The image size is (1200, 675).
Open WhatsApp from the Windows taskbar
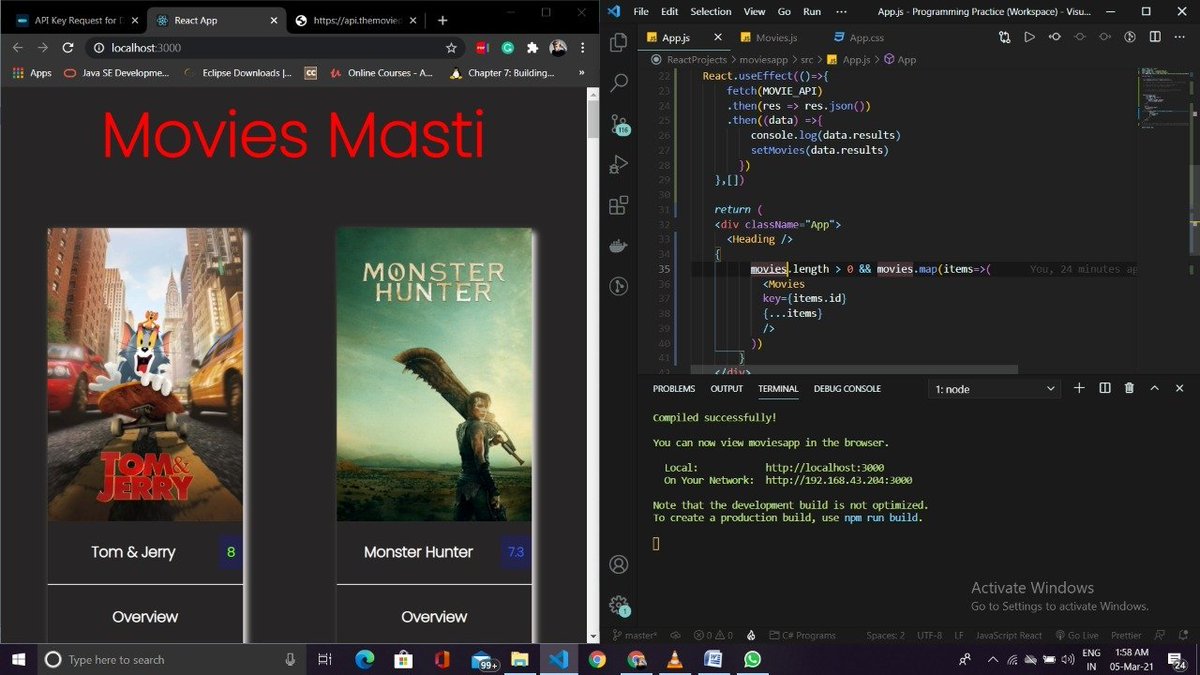[752, 660]
